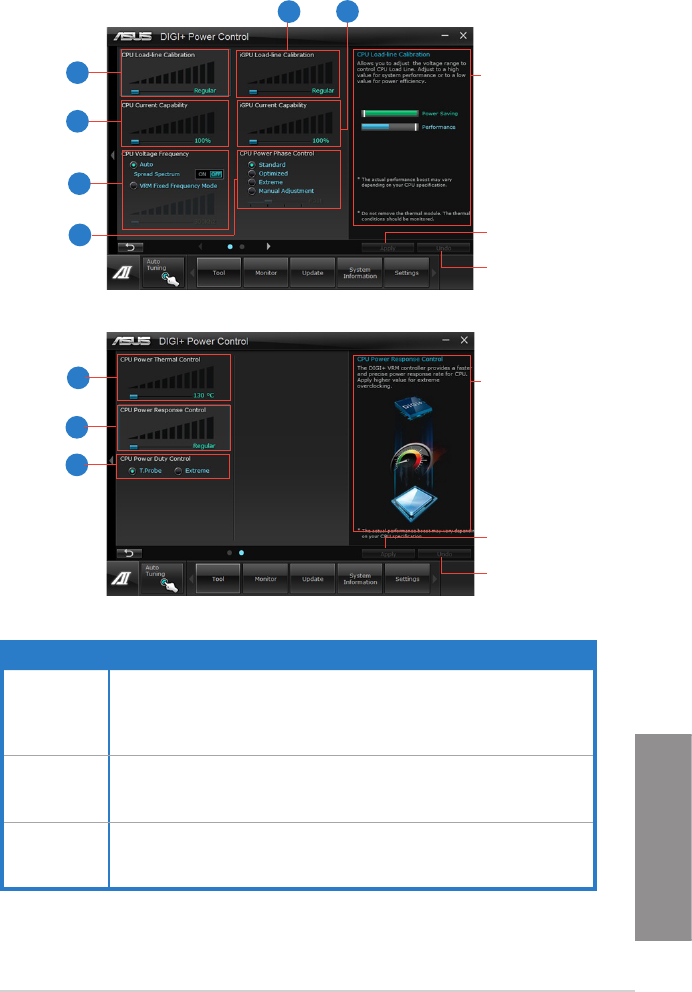Start Auto Tuning in the Power Thermal Control window
This screenshot has width=692, height=992.
(162, 578)
